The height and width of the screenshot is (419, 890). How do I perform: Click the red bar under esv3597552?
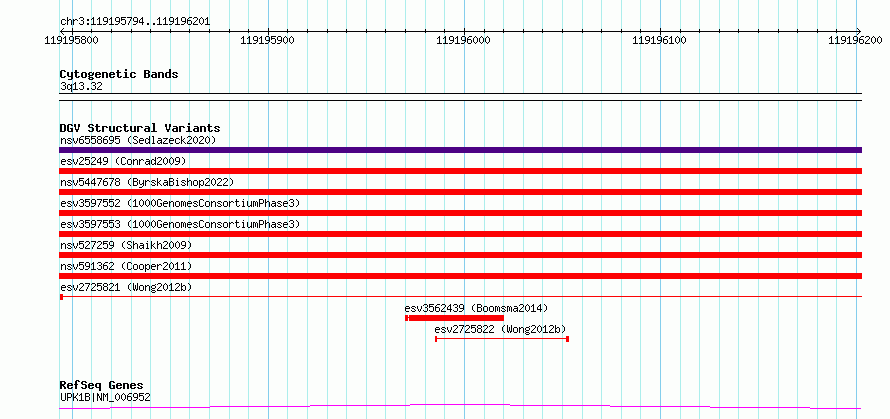460,213
